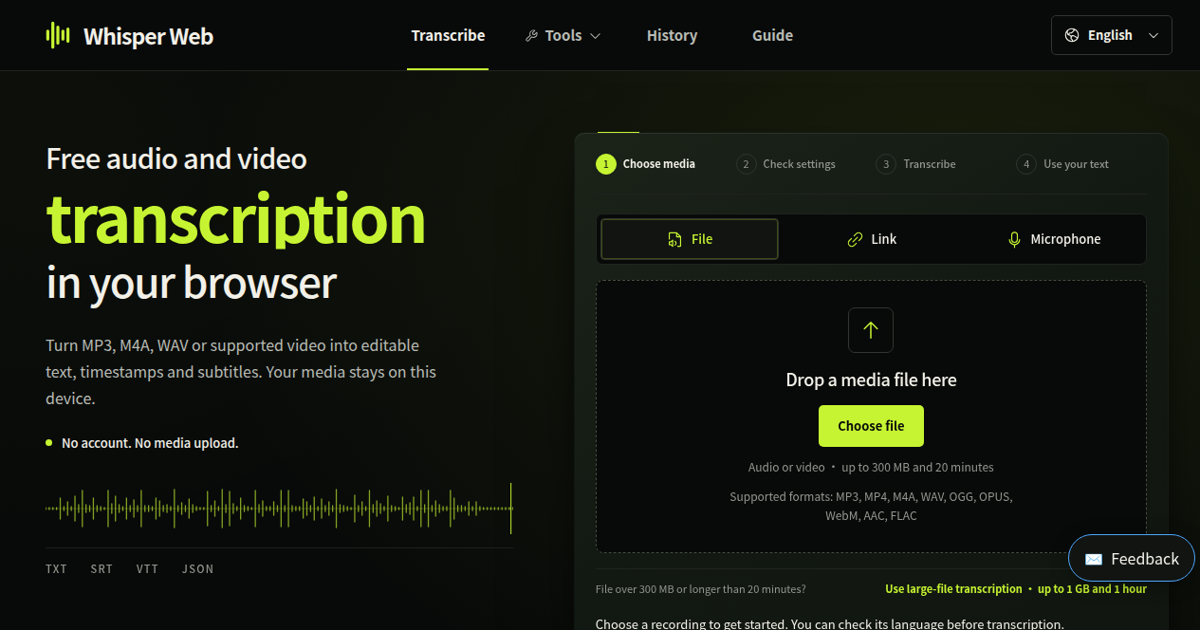Click the Transcribe step label in wizard

[x=929, y=164]
